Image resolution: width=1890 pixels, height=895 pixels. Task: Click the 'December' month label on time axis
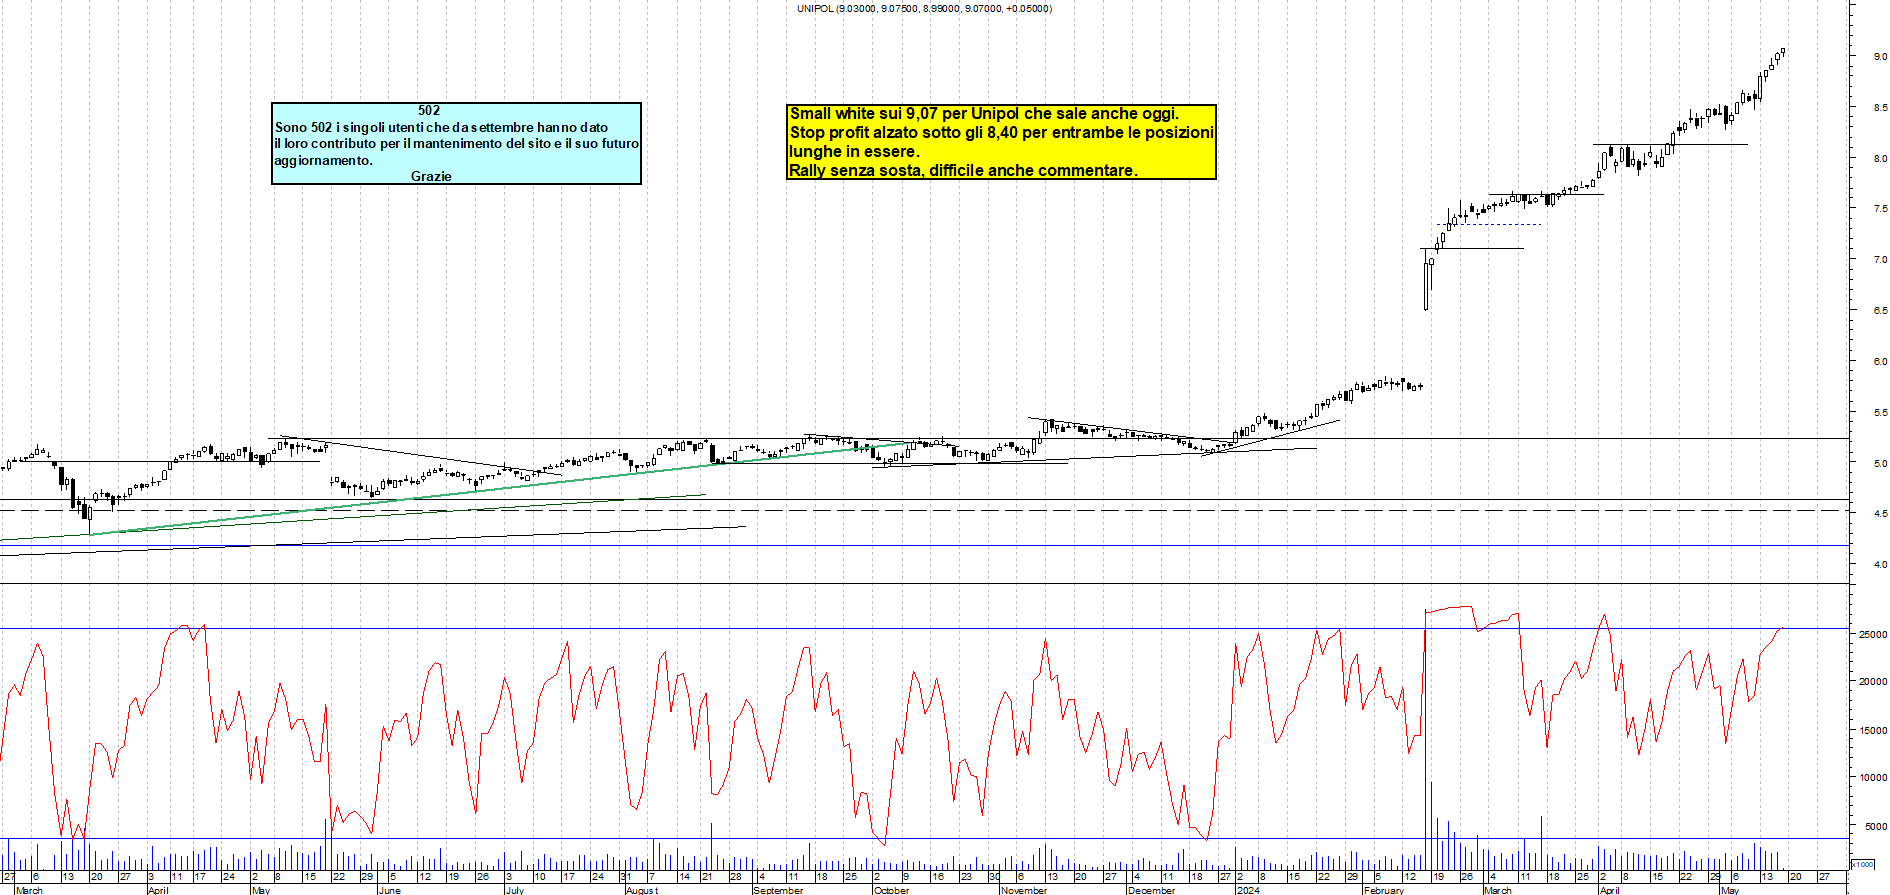coord(1152,890)
